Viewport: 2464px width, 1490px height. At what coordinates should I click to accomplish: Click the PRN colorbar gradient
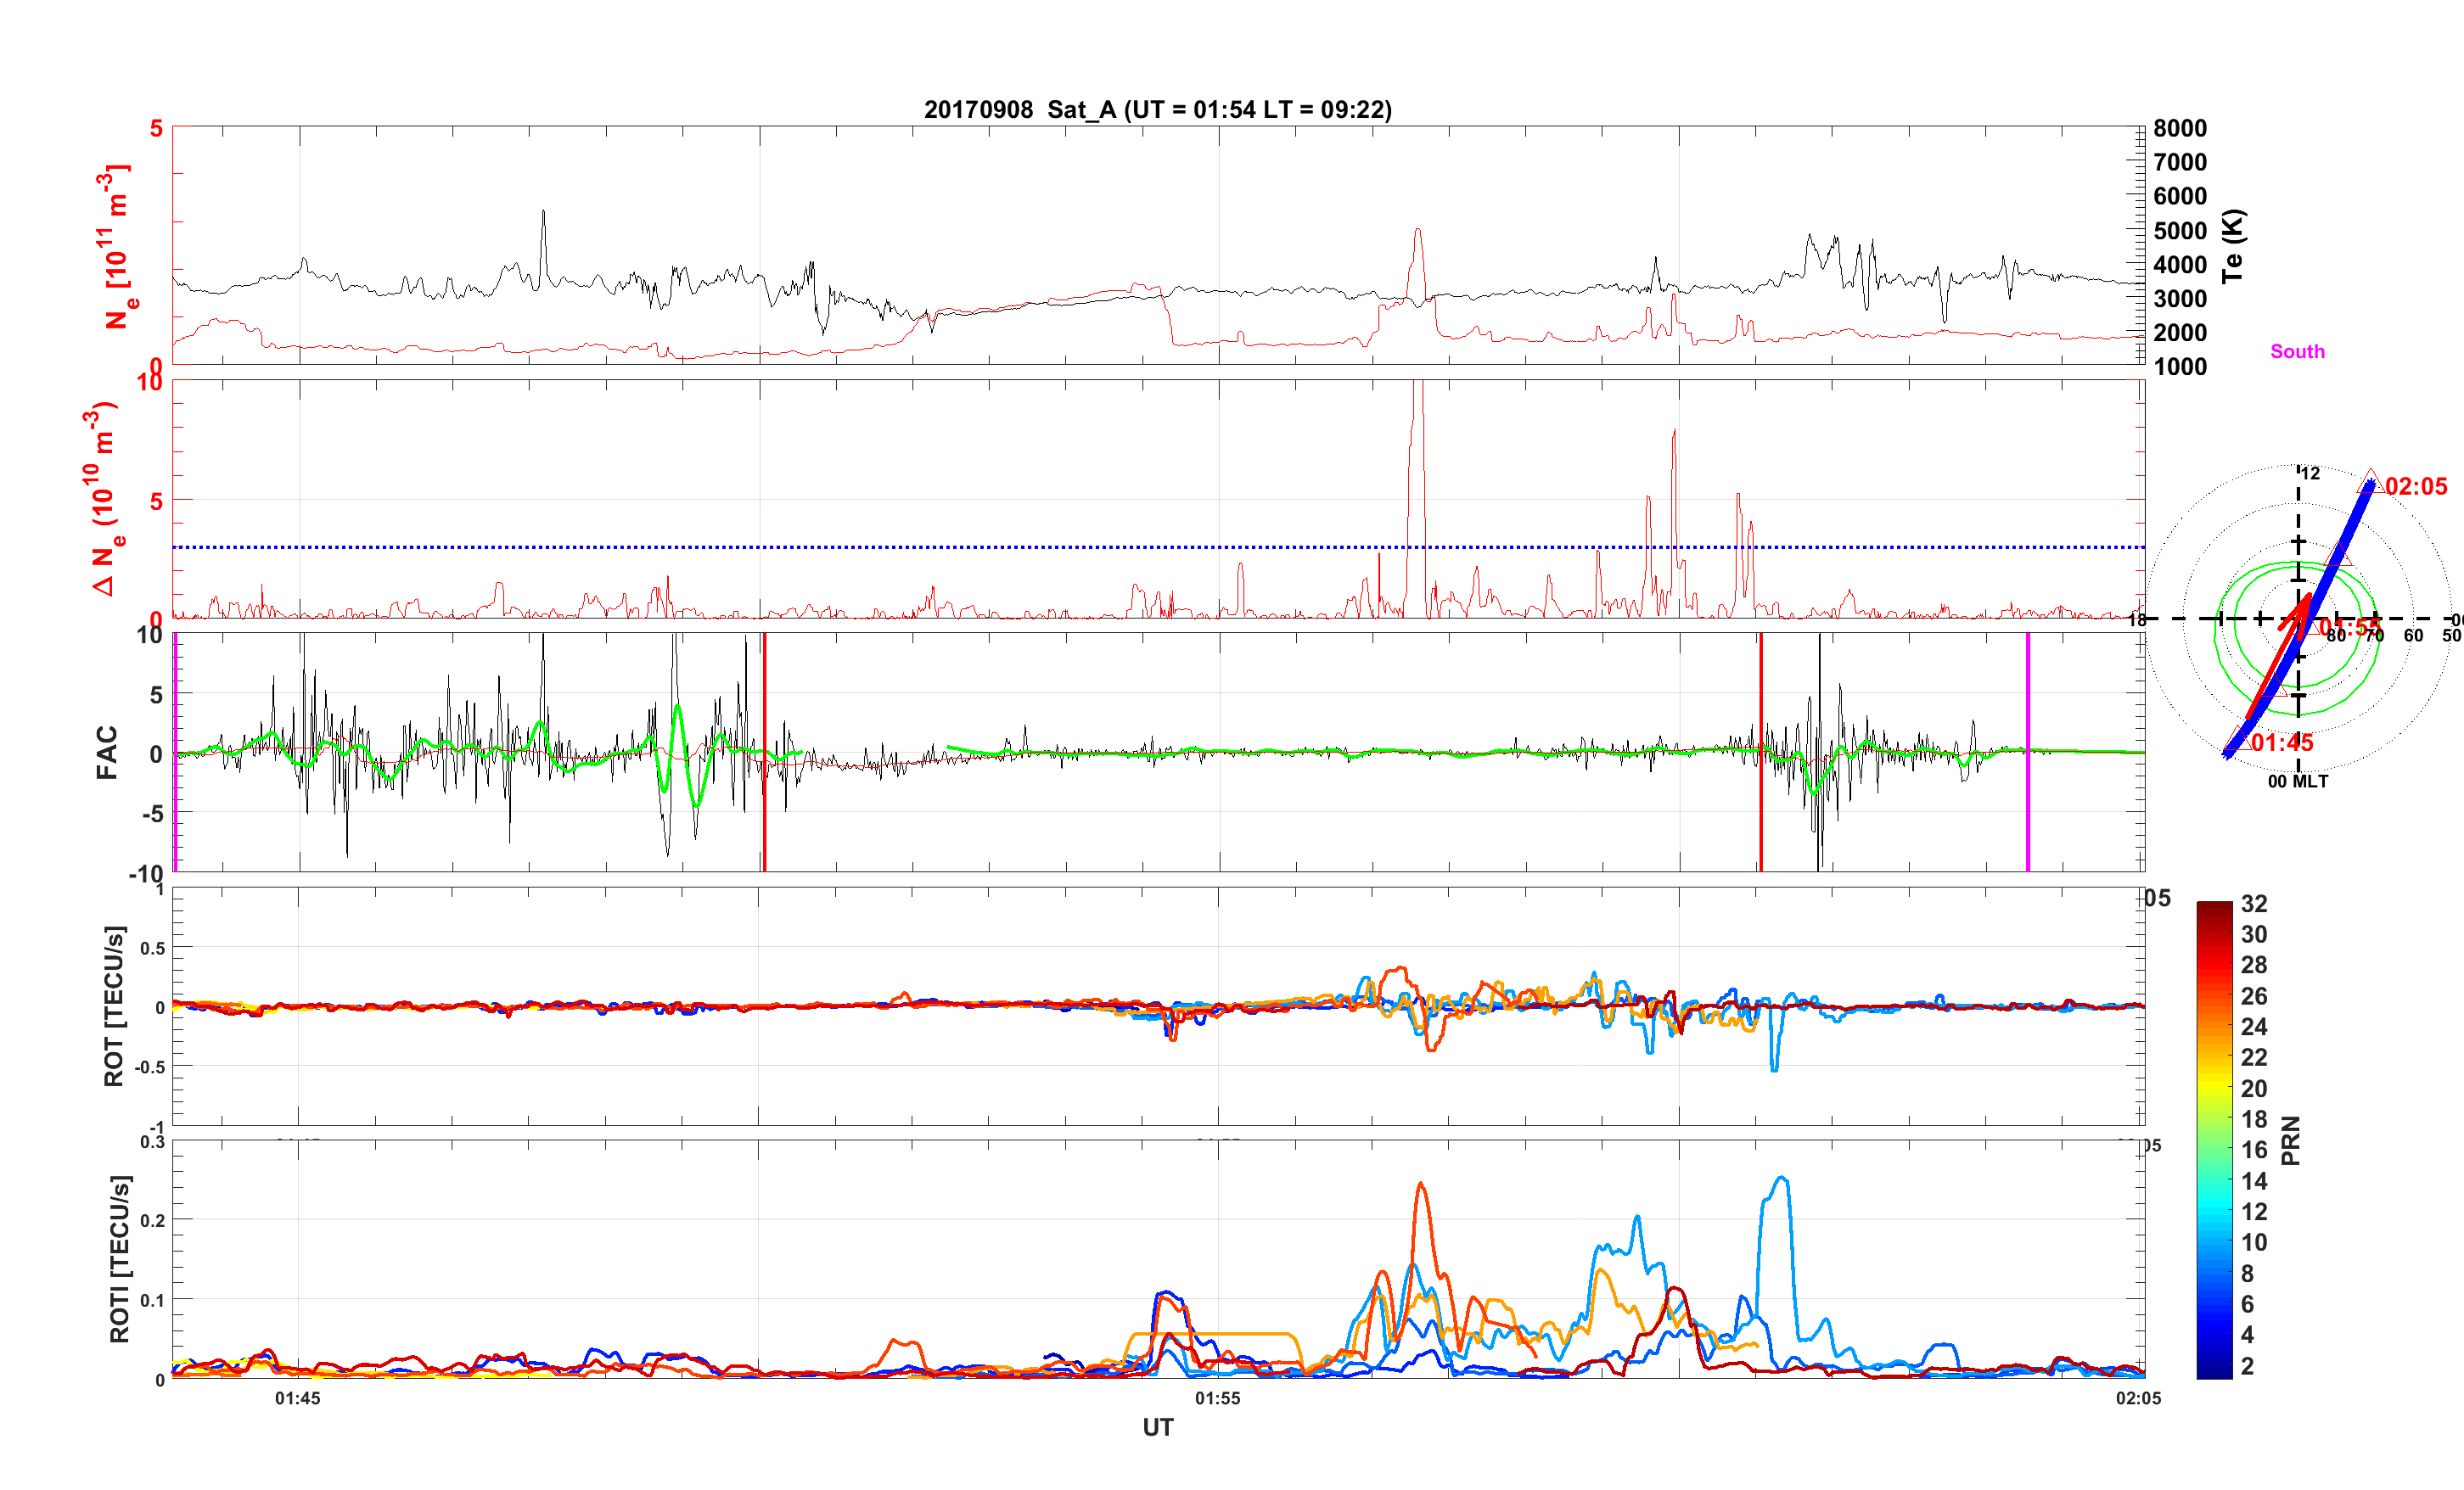click(x=2214, y=1140)
